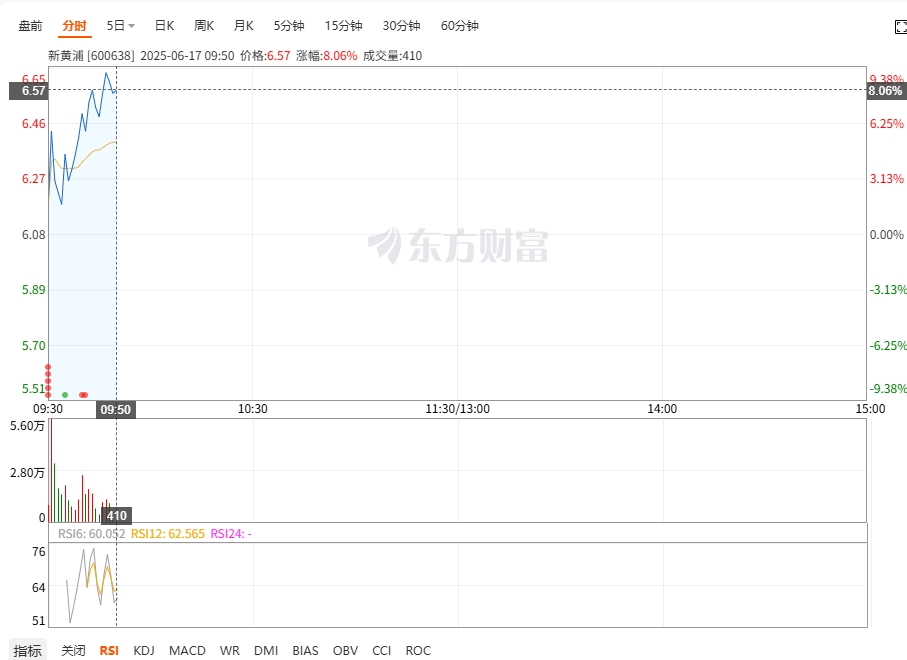Select the DMI indicator
The width and height of the screenshot is (907, 660).
point(266,651)
